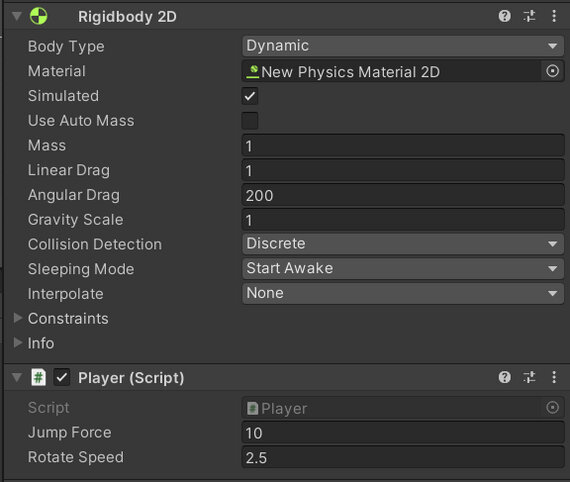This screenshot has width=570, height=482.
Task: Open the Body Type dropdown
Action: click(x=403, y=46)
